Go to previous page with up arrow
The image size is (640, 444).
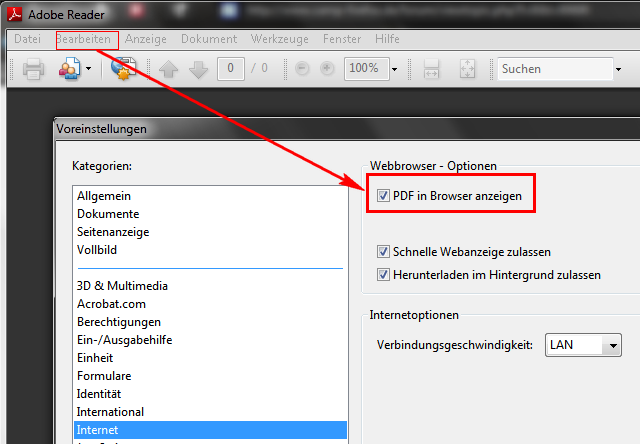(168, 69)
